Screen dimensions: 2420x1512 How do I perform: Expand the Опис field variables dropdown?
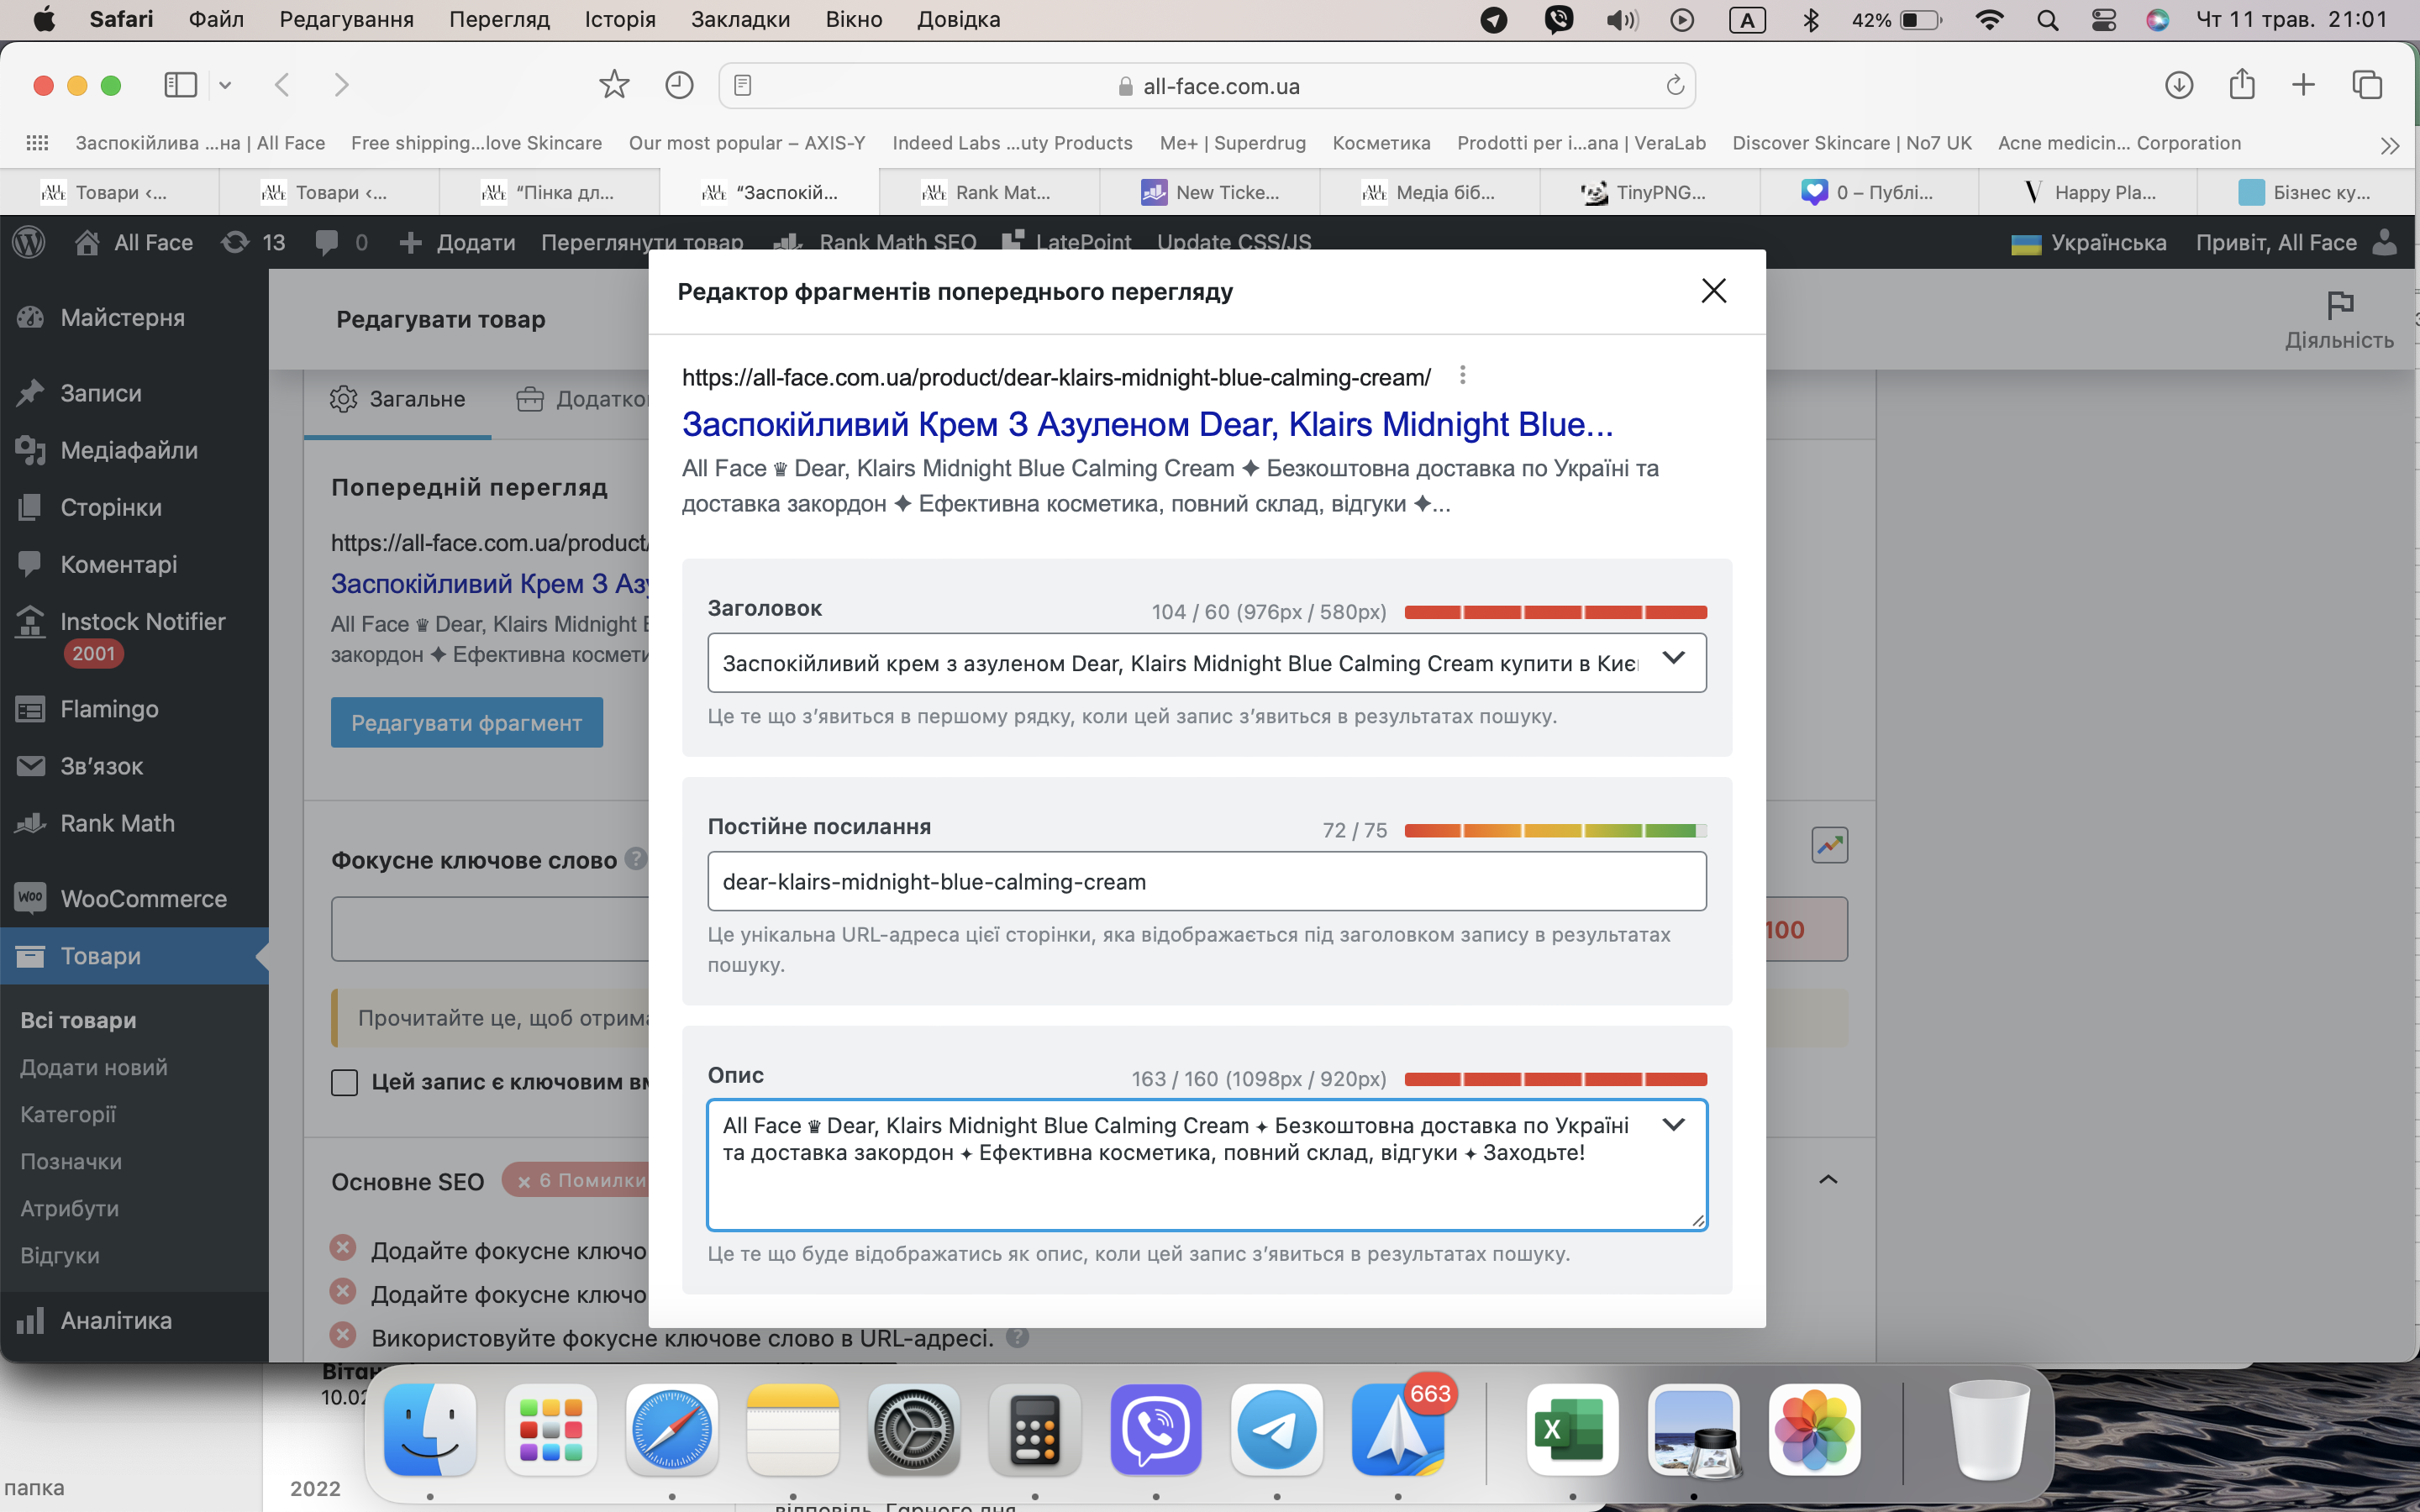pos(1673,1125)
